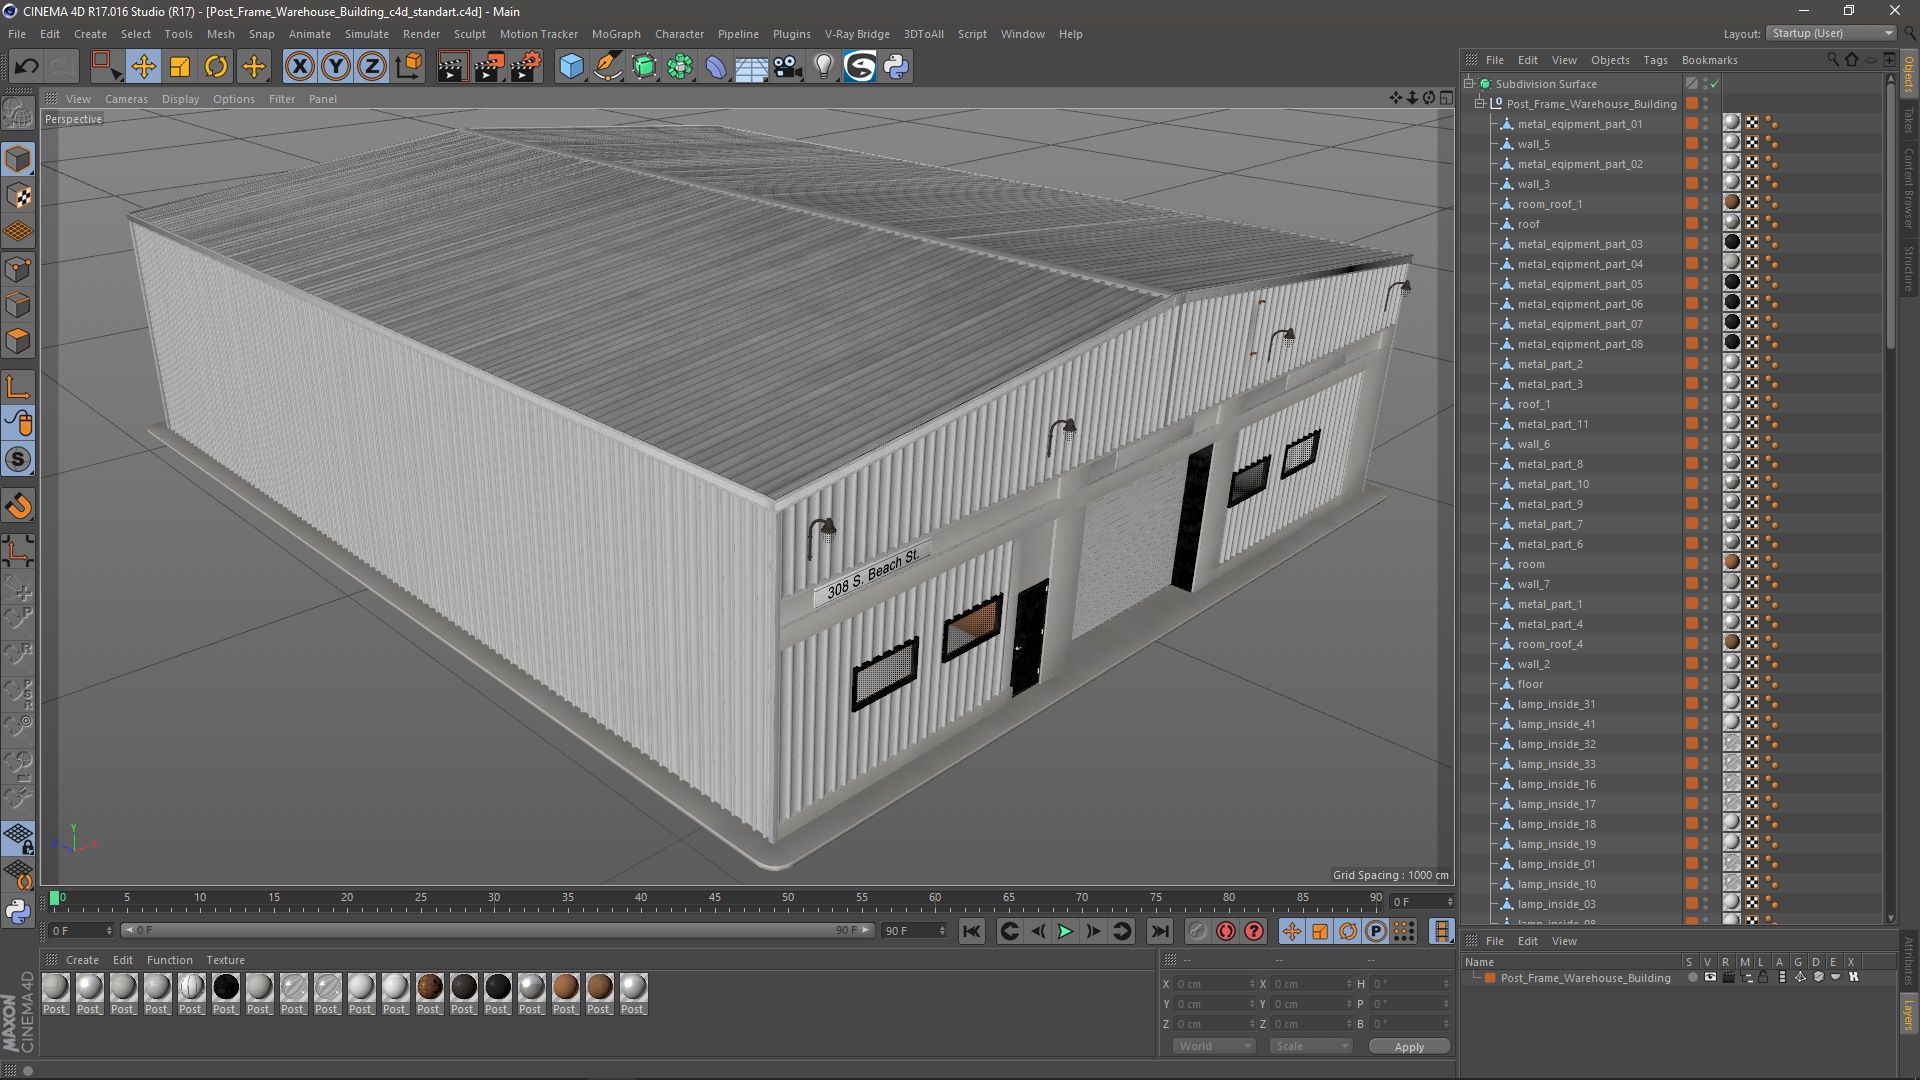Viewport: 1920px width, 1080px height.
Task: Select the Move tool
Action: (x=143, y=67)
